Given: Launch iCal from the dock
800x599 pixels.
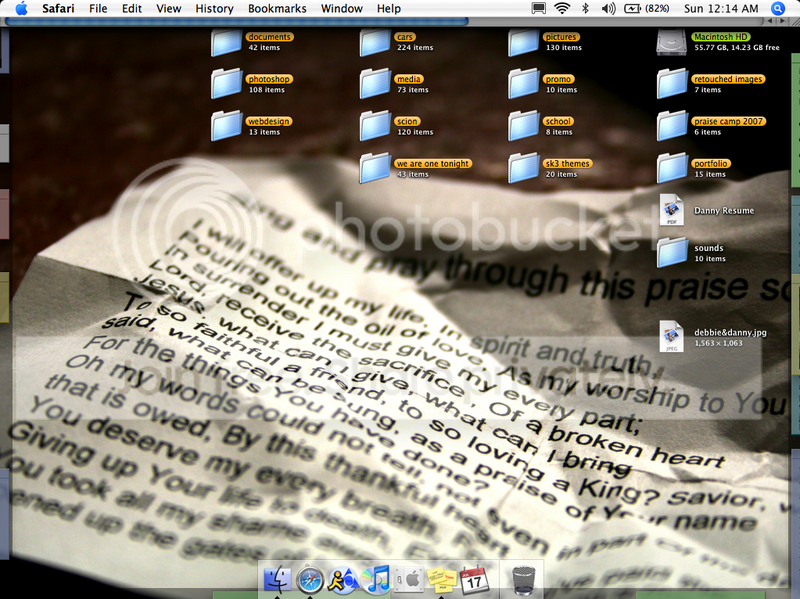Looking at the screenshot, I should coord(472,578).
